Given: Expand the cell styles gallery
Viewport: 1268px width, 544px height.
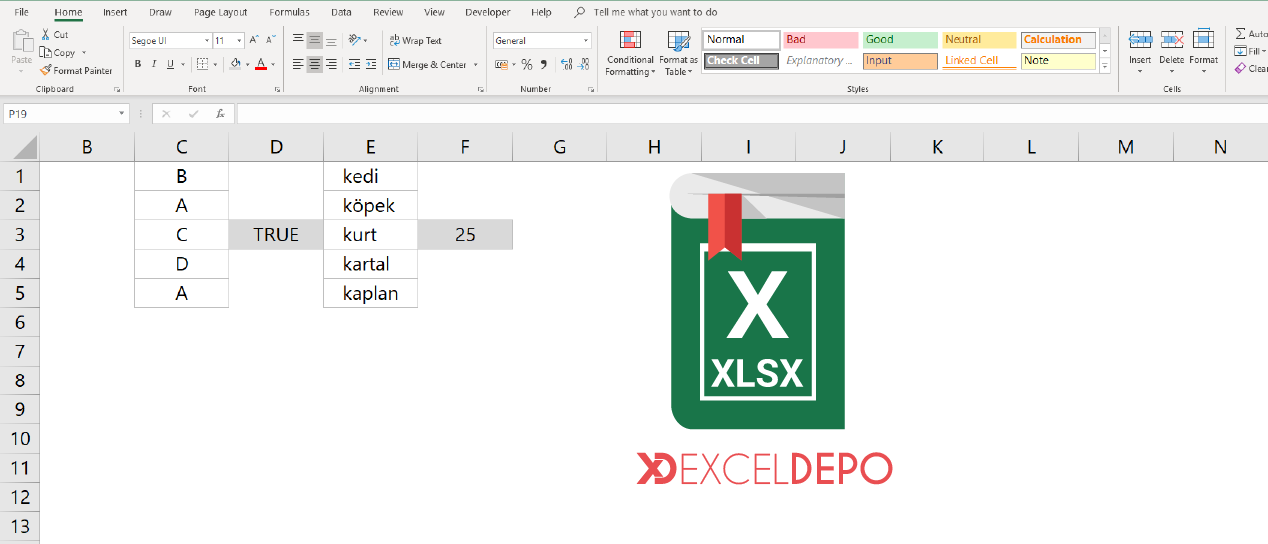Looking at the screenshot, I should [x=1105, y=67].
